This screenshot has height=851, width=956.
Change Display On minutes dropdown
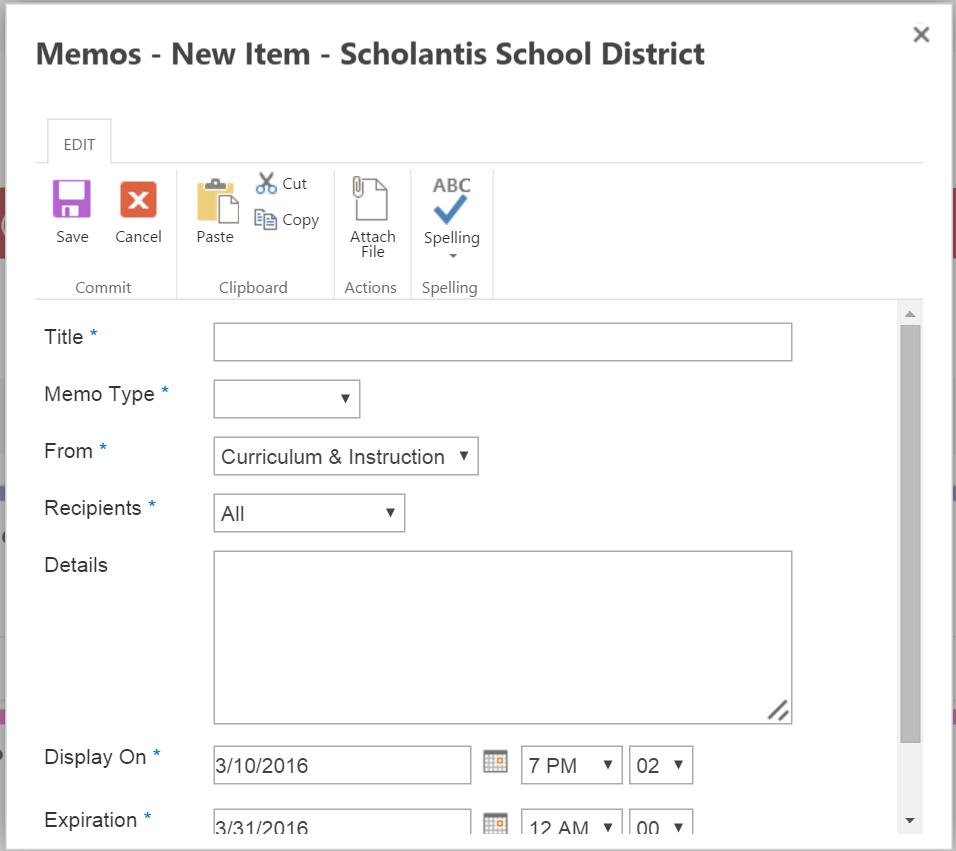(661, 766)
